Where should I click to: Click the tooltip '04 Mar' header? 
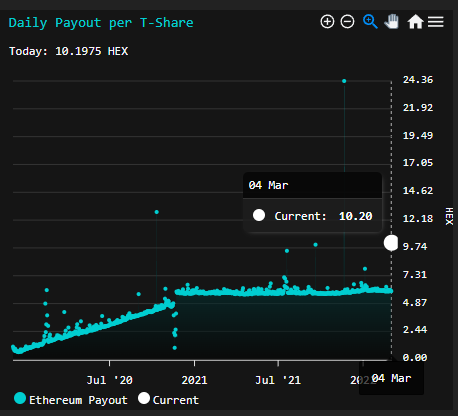click(268, 185)
